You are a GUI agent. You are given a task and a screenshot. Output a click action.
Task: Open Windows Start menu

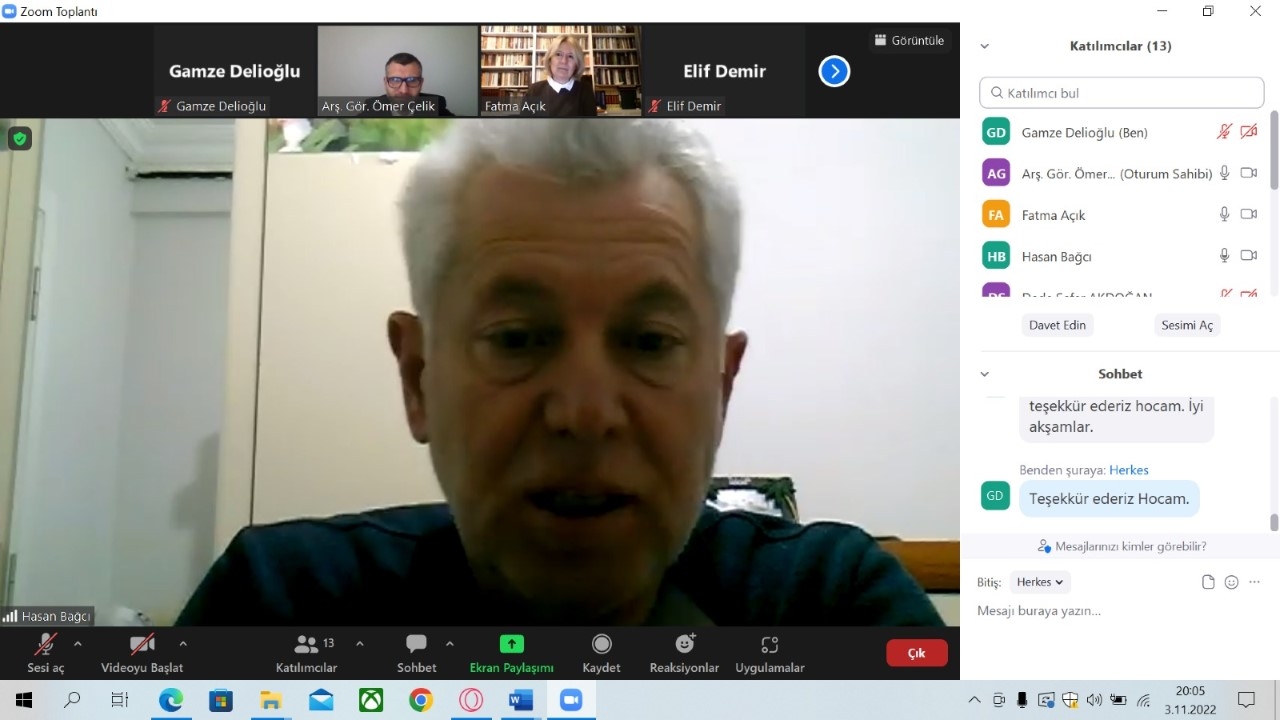coord(24,700)
